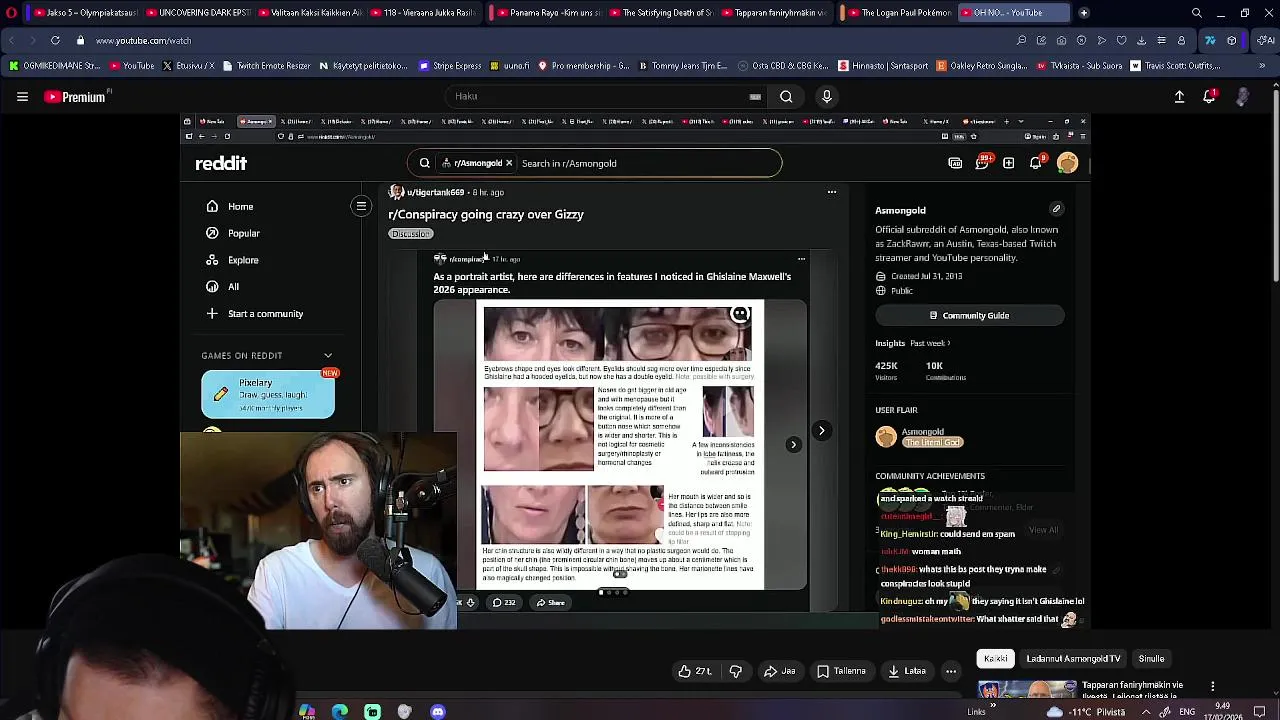The image size is (1280, 720).
Task: Collapse the Games on Reddit section
Action: 327,356
